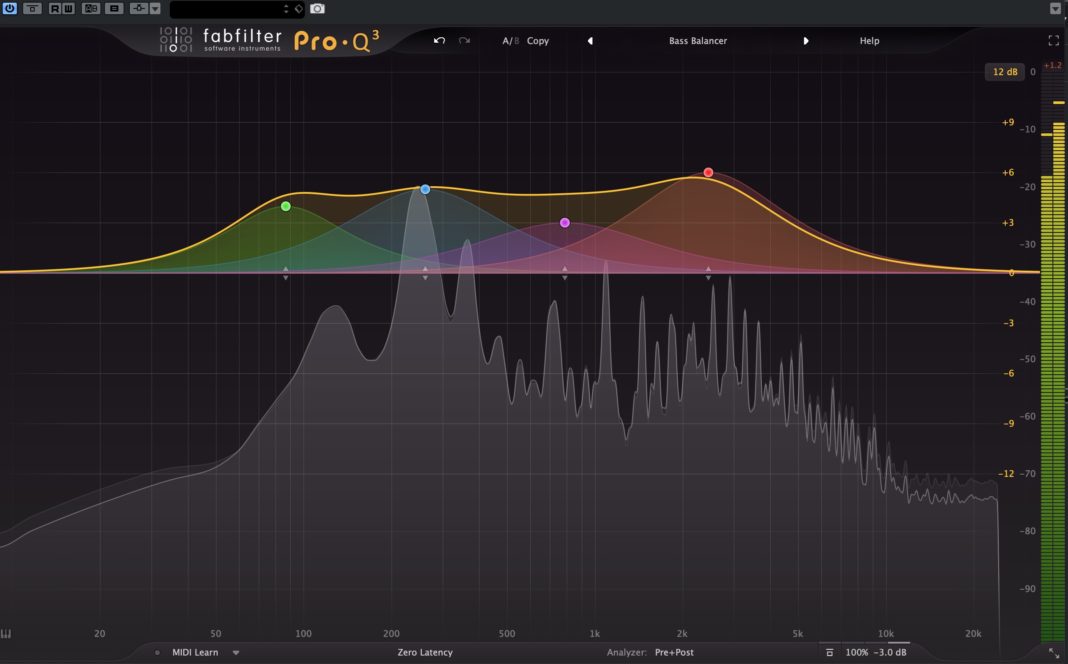Open the Help menu
The image size is (1068, 664).
pyautogui.click(x=869, y=41)
